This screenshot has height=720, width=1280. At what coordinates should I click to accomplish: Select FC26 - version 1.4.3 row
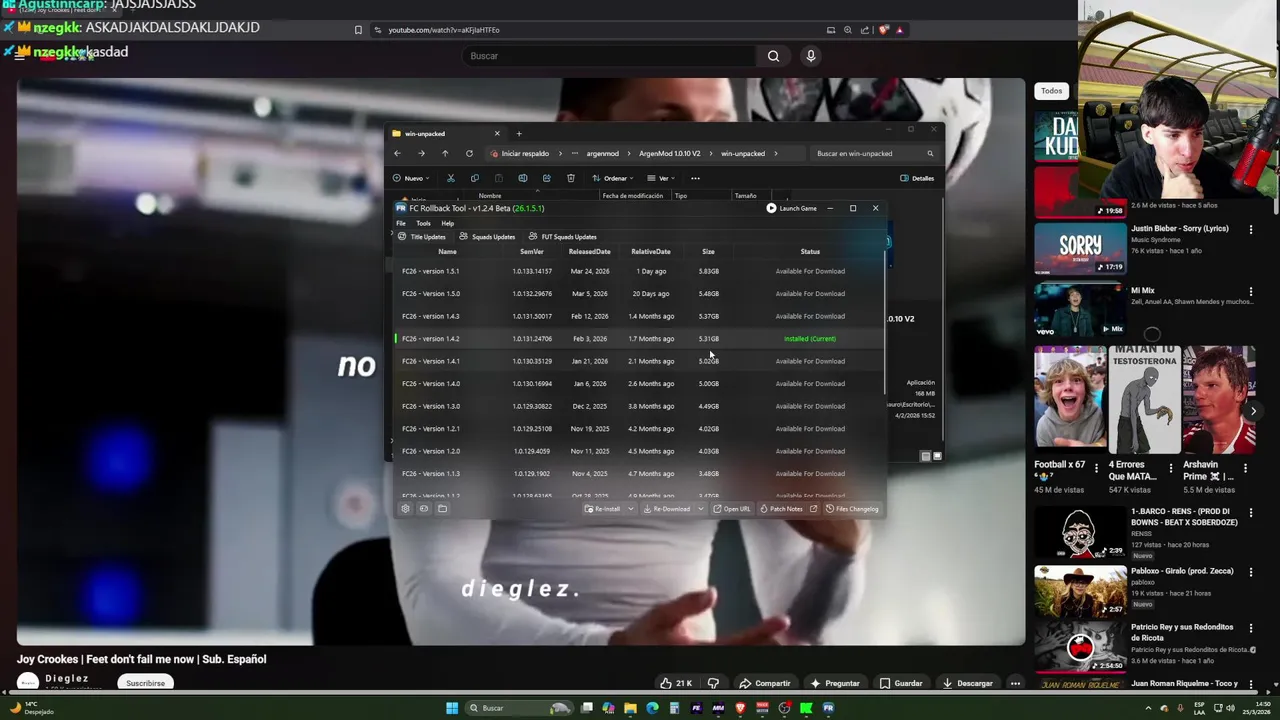(x=640, y=316)
